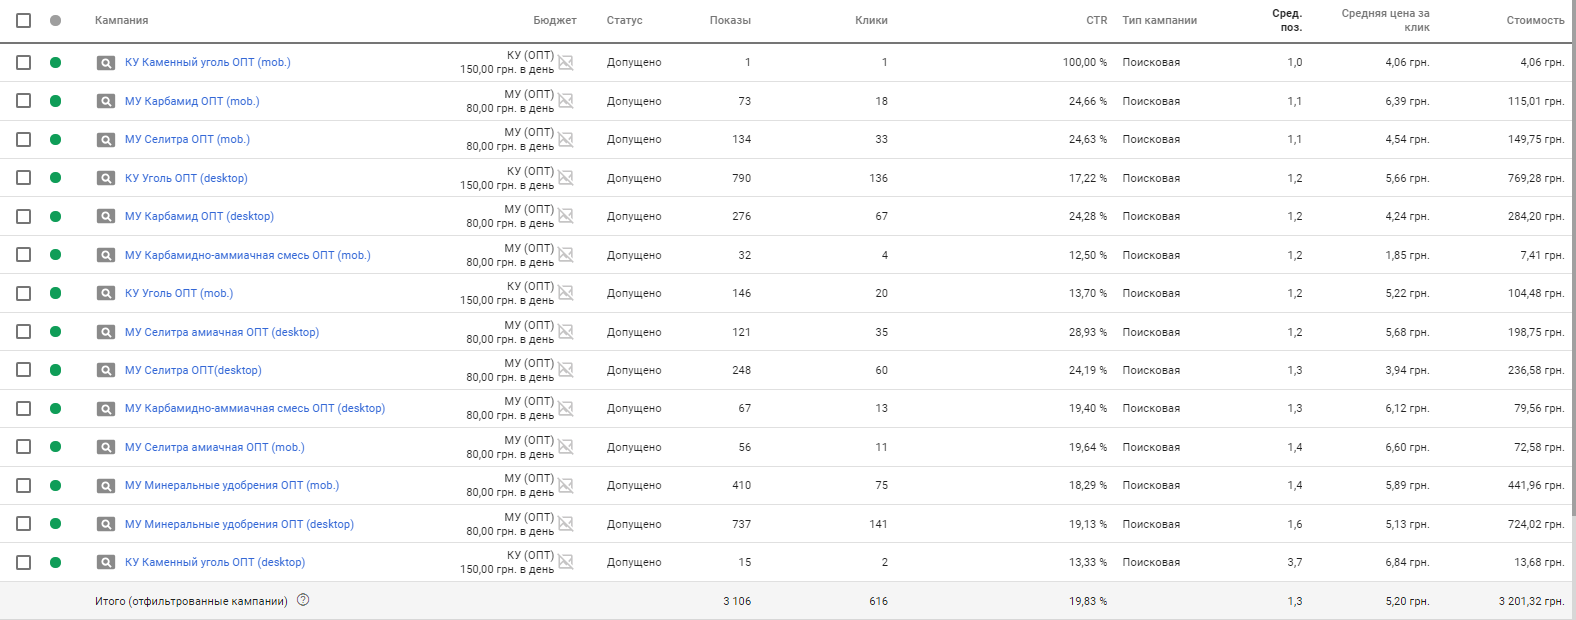
Task: Click shared budget icon in КУ Каменный уголь ОПТ (desktop) row
Action: pos(566,562)
